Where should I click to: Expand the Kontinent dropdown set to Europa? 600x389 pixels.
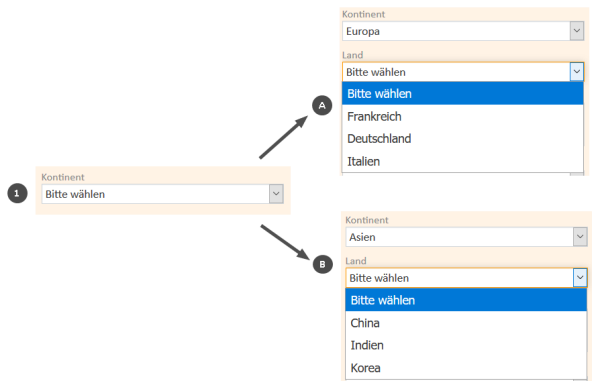coord(577,31)
